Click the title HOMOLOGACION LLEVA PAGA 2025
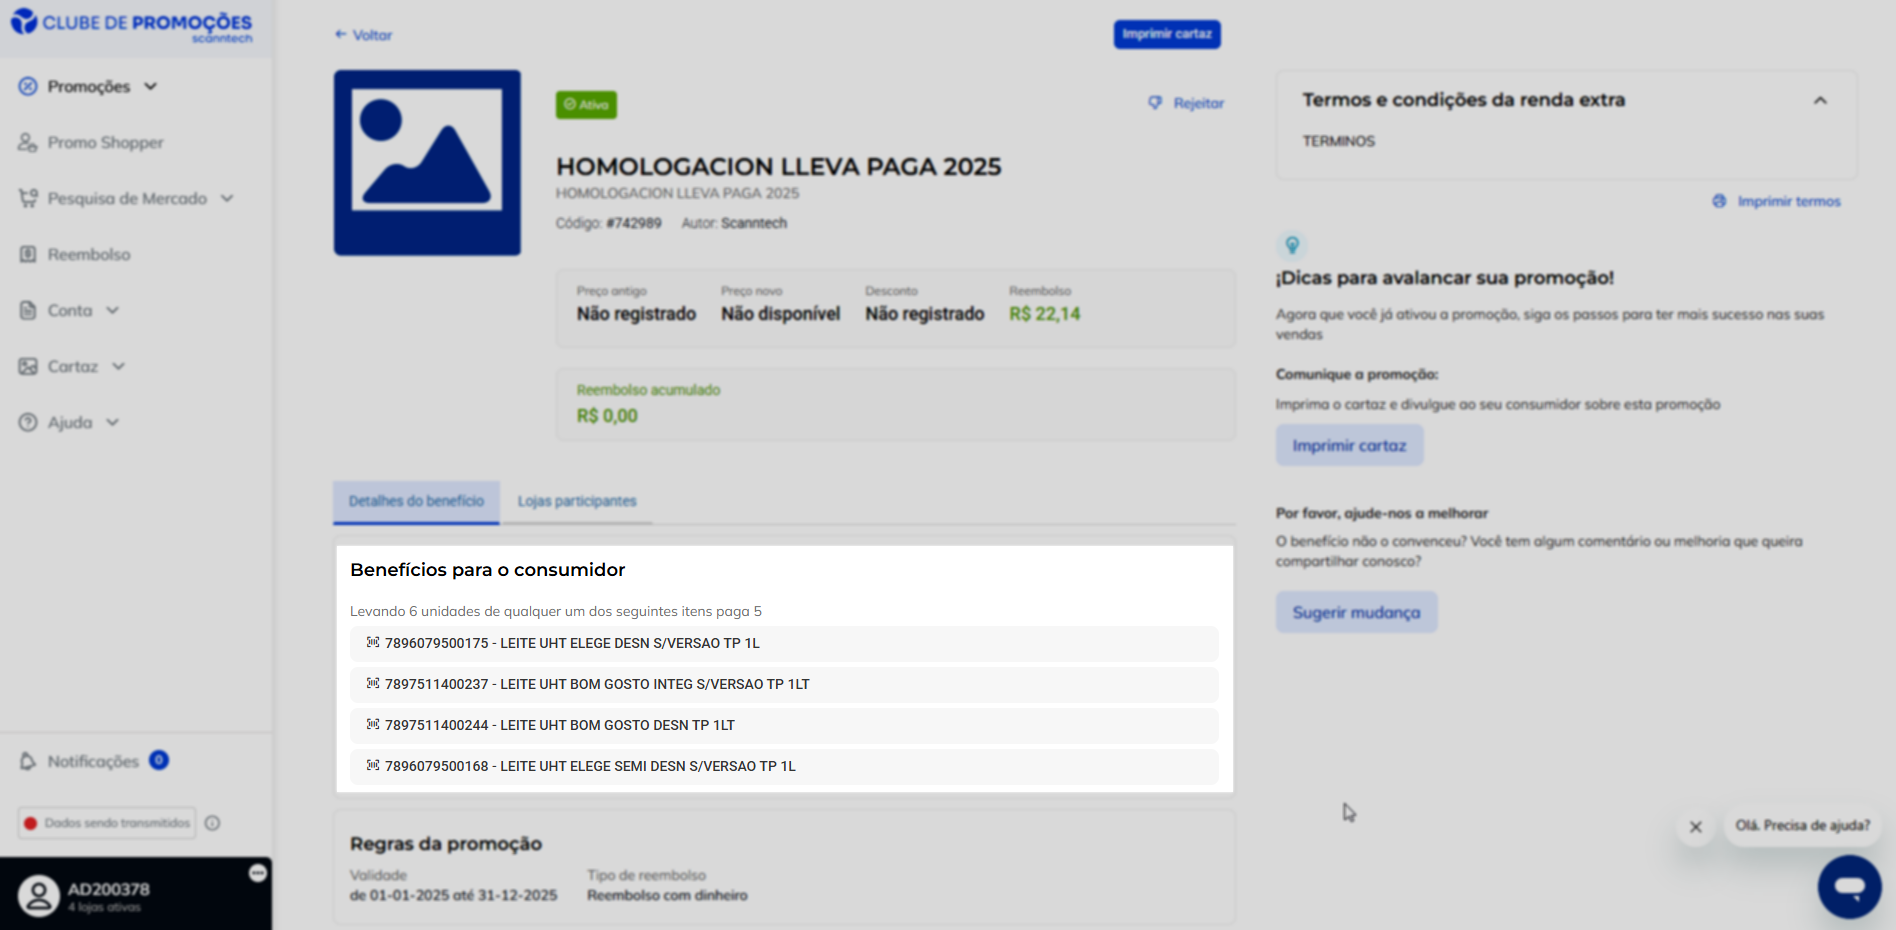 click(x=779, y=167)
